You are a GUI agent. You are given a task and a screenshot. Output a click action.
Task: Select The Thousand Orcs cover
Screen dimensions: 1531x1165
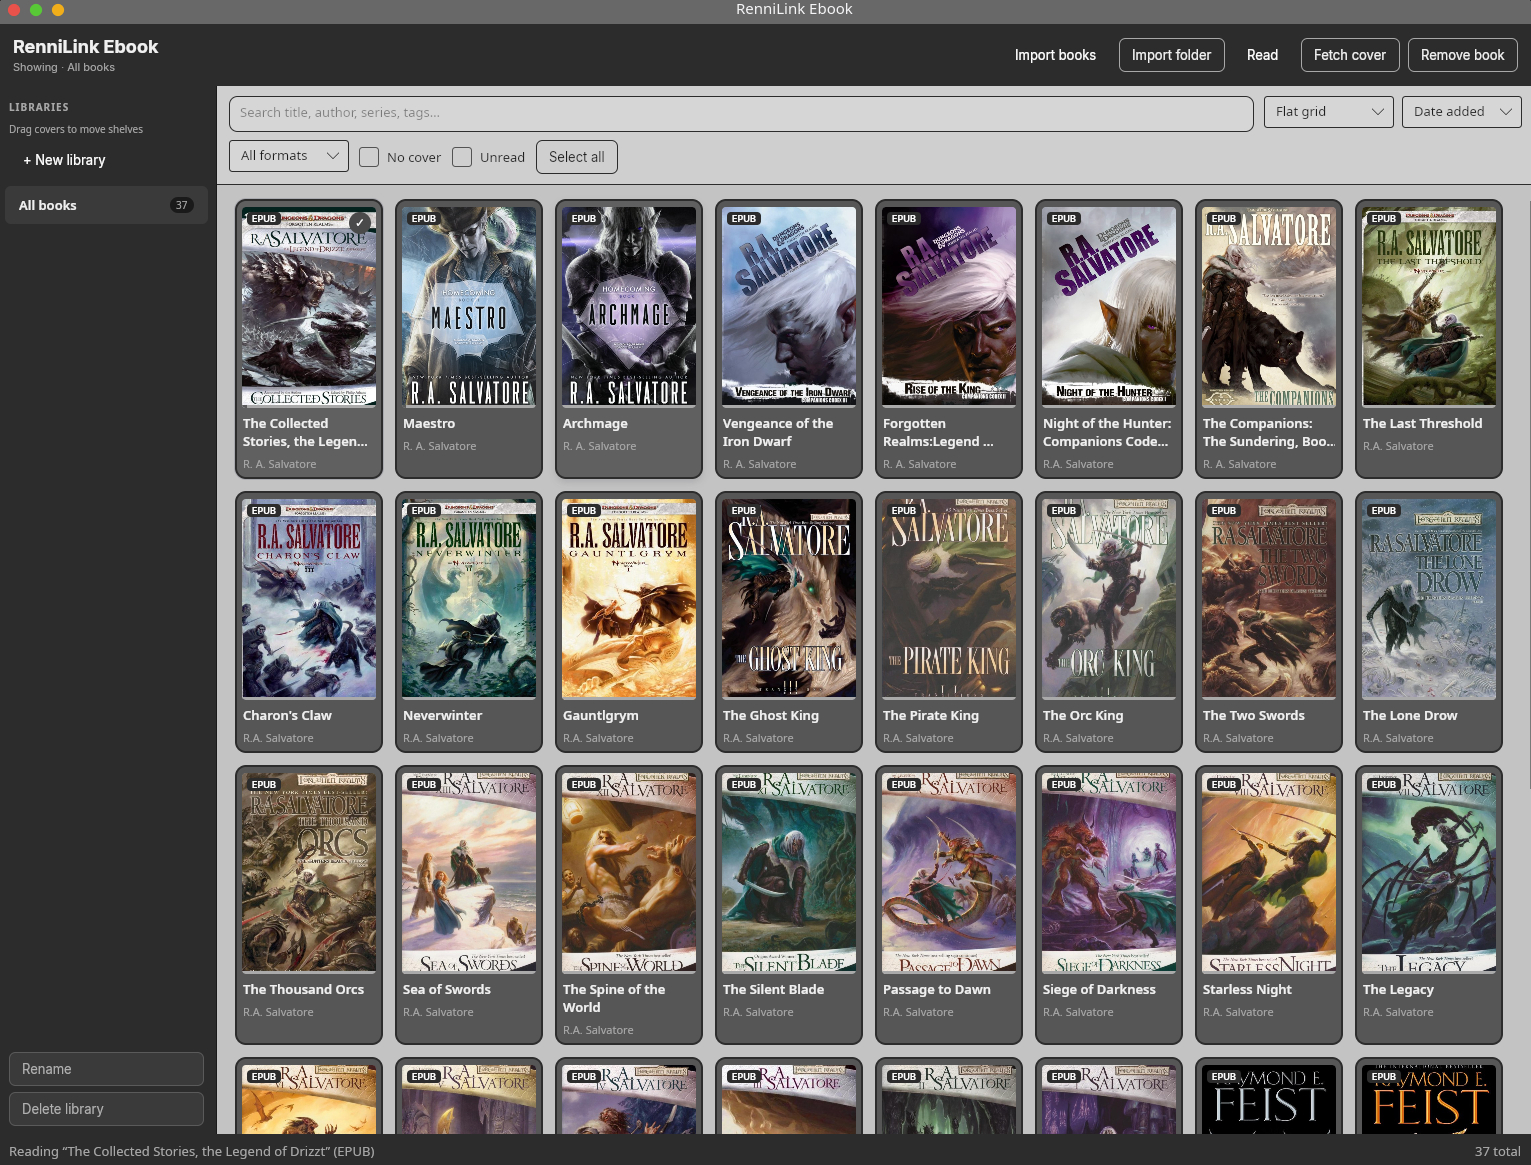click(x=309, y=873)
